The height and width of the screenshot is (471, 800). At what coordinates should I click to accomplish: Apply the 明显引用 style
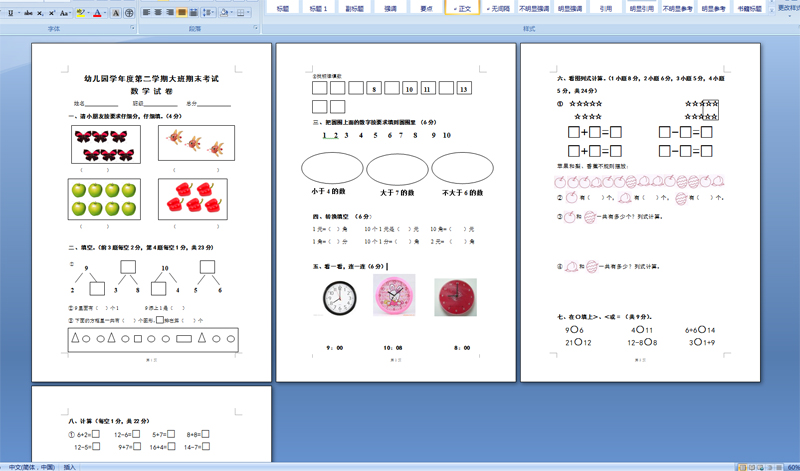pyautogui.click(x=641, y=7)
